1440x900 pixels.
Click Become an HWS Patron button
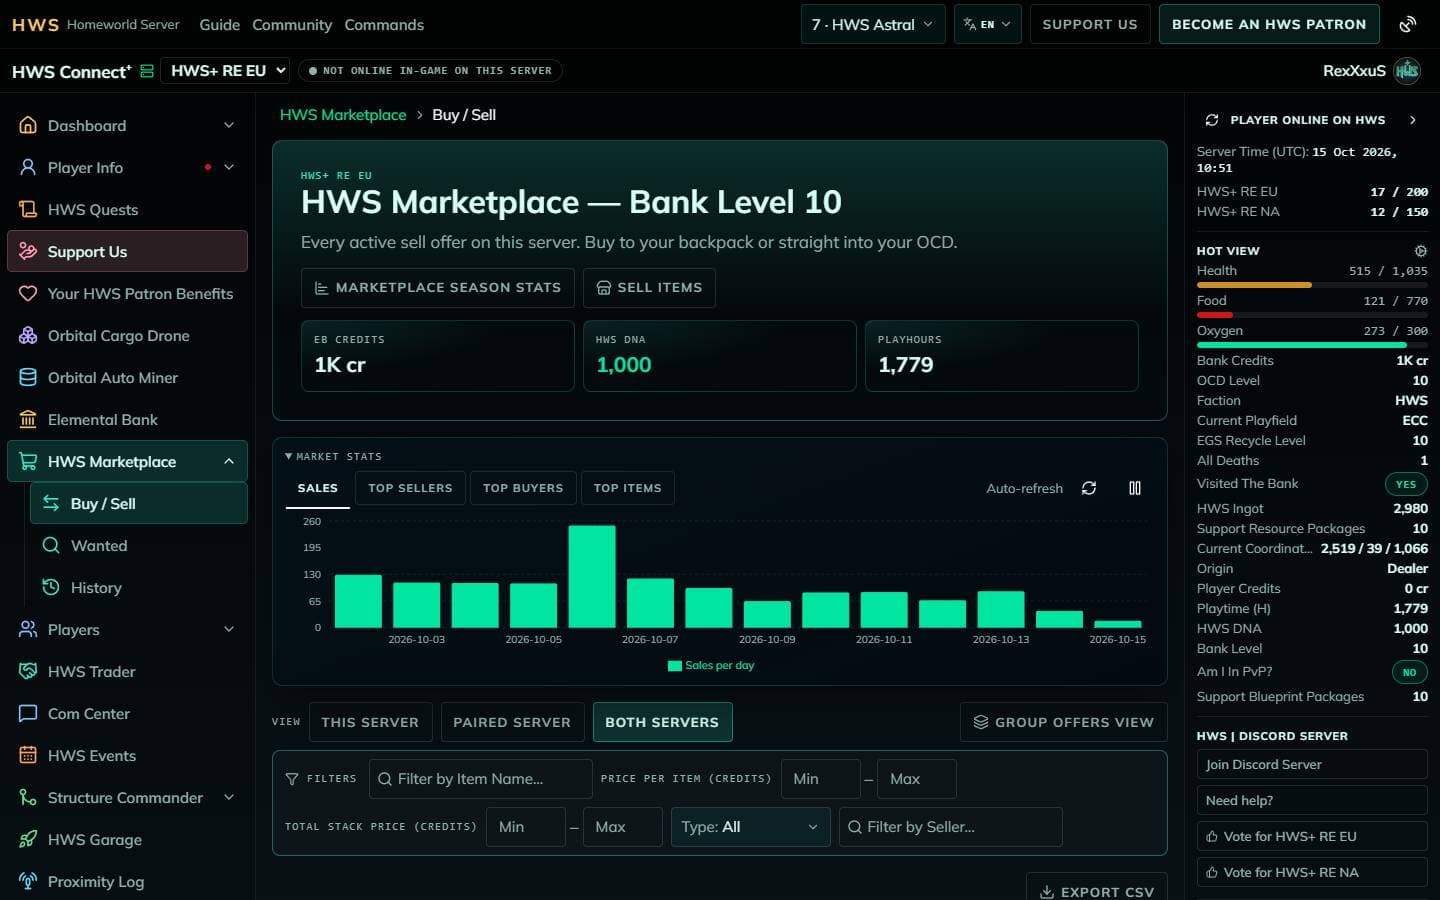[1269, 24]
